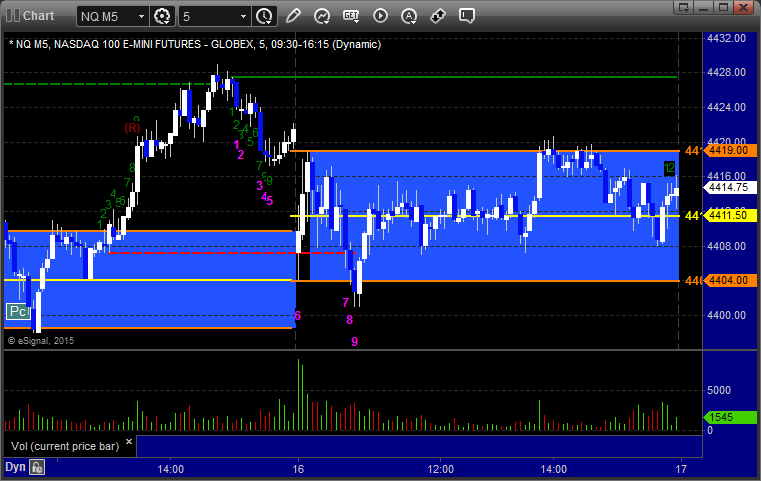The width and height of the screenshot is (761, 481).
Task: Close the Vol current price bar study
Action: tap(129, 442)
